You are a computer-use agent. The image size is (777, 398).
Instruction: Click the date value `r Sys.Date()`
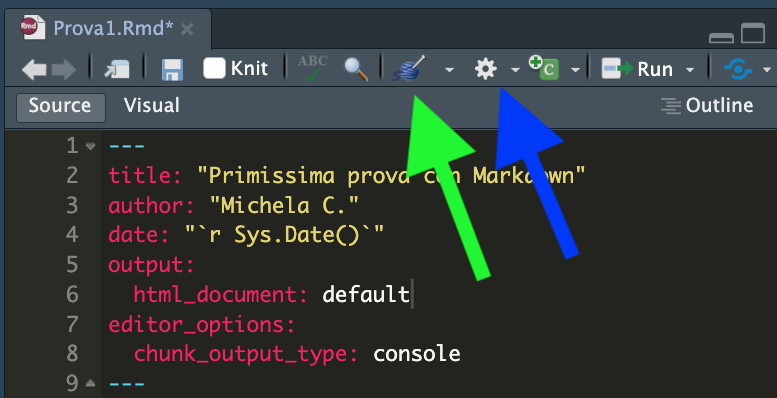(x=284, y=235)
